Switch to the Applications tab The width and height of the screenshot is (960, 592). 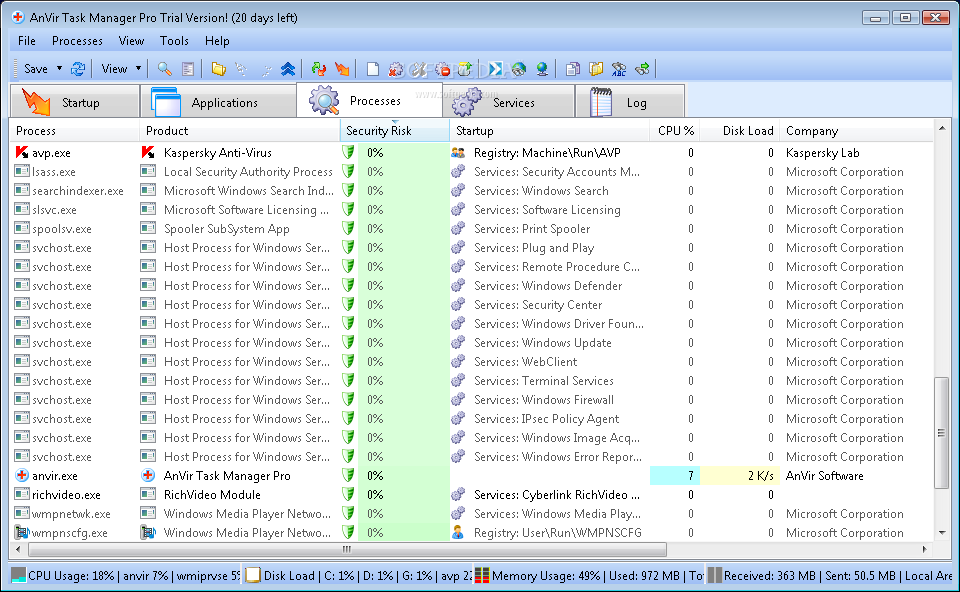pos(218,102)
